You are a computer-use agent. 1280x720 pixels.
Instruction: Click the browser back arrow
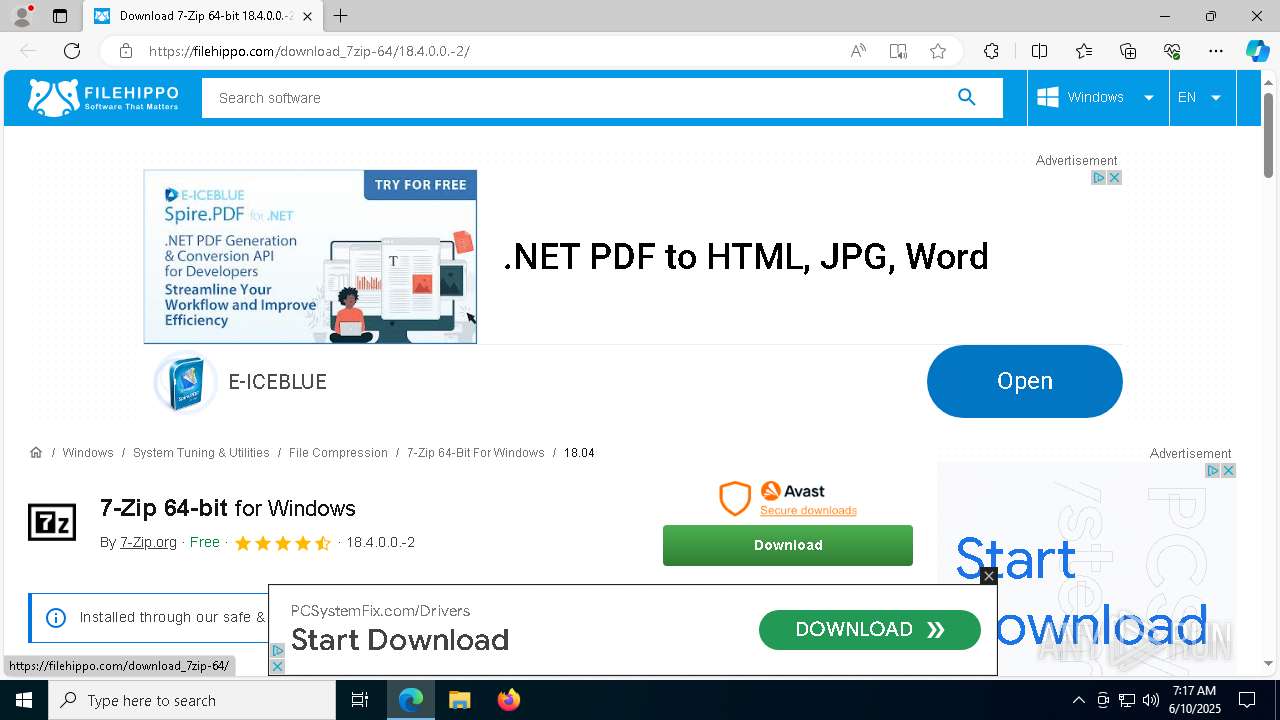28,51
